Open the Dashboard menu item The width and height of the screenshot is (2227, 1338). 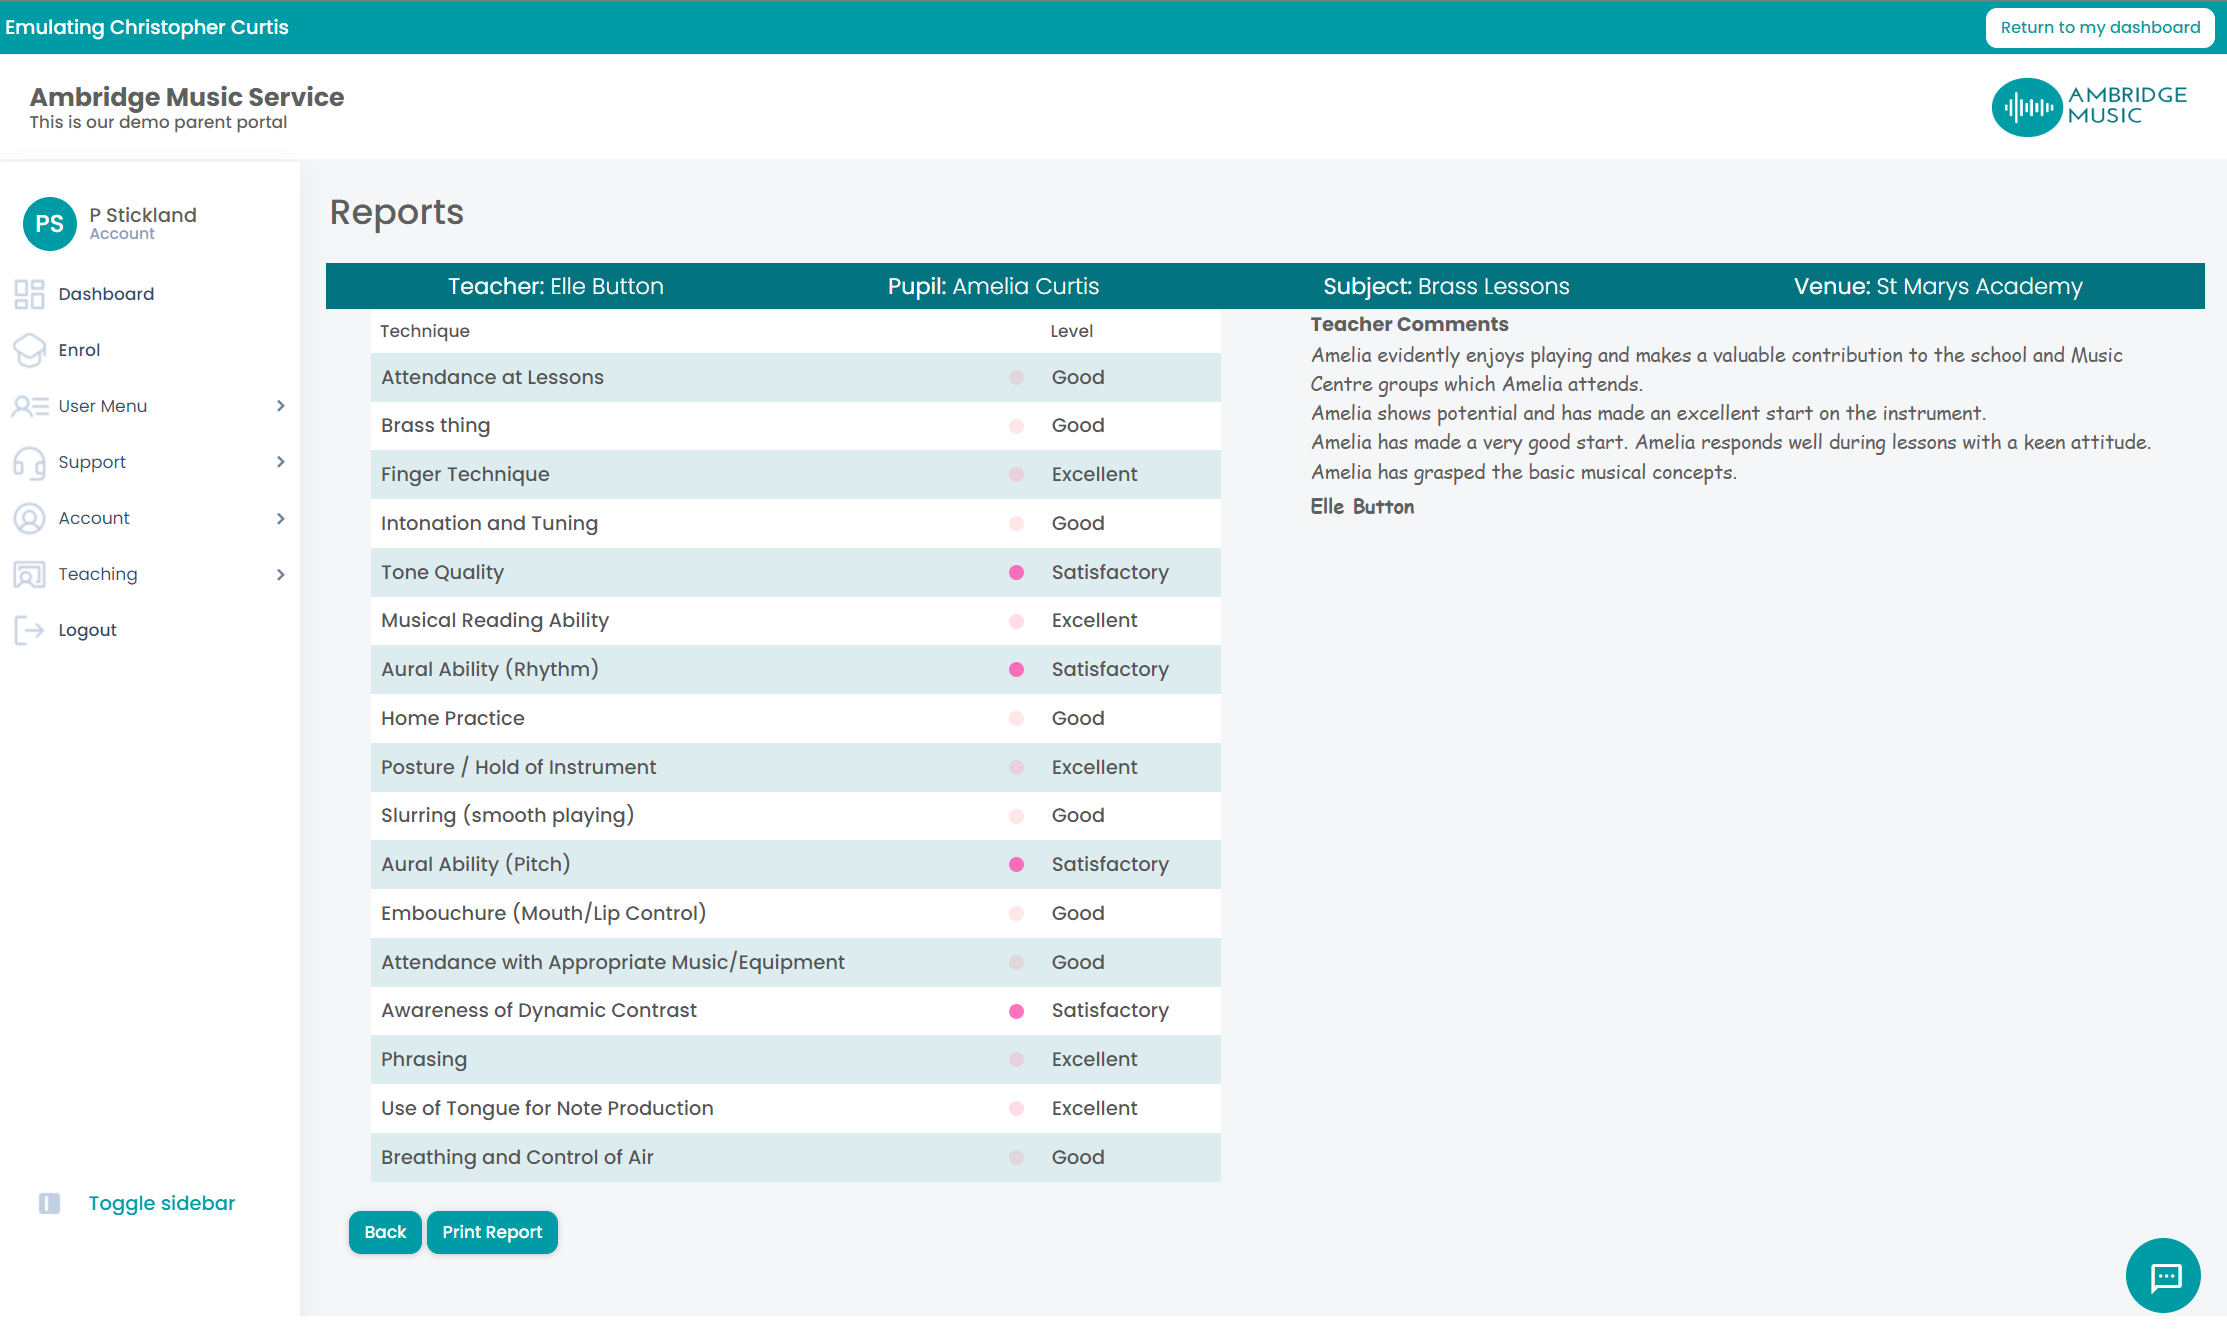coord(106,294)
